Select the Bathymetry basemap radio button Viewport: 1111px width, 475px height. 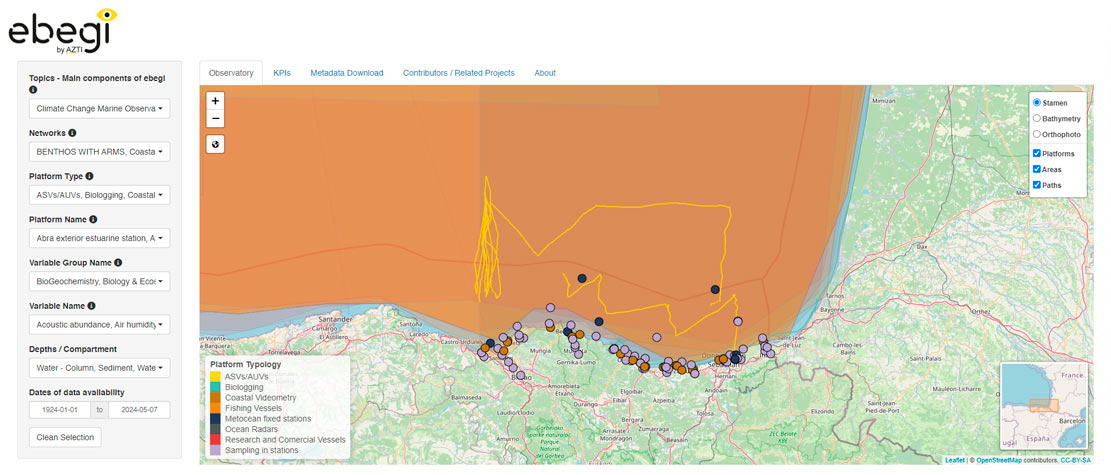[x=1037, y=118]
